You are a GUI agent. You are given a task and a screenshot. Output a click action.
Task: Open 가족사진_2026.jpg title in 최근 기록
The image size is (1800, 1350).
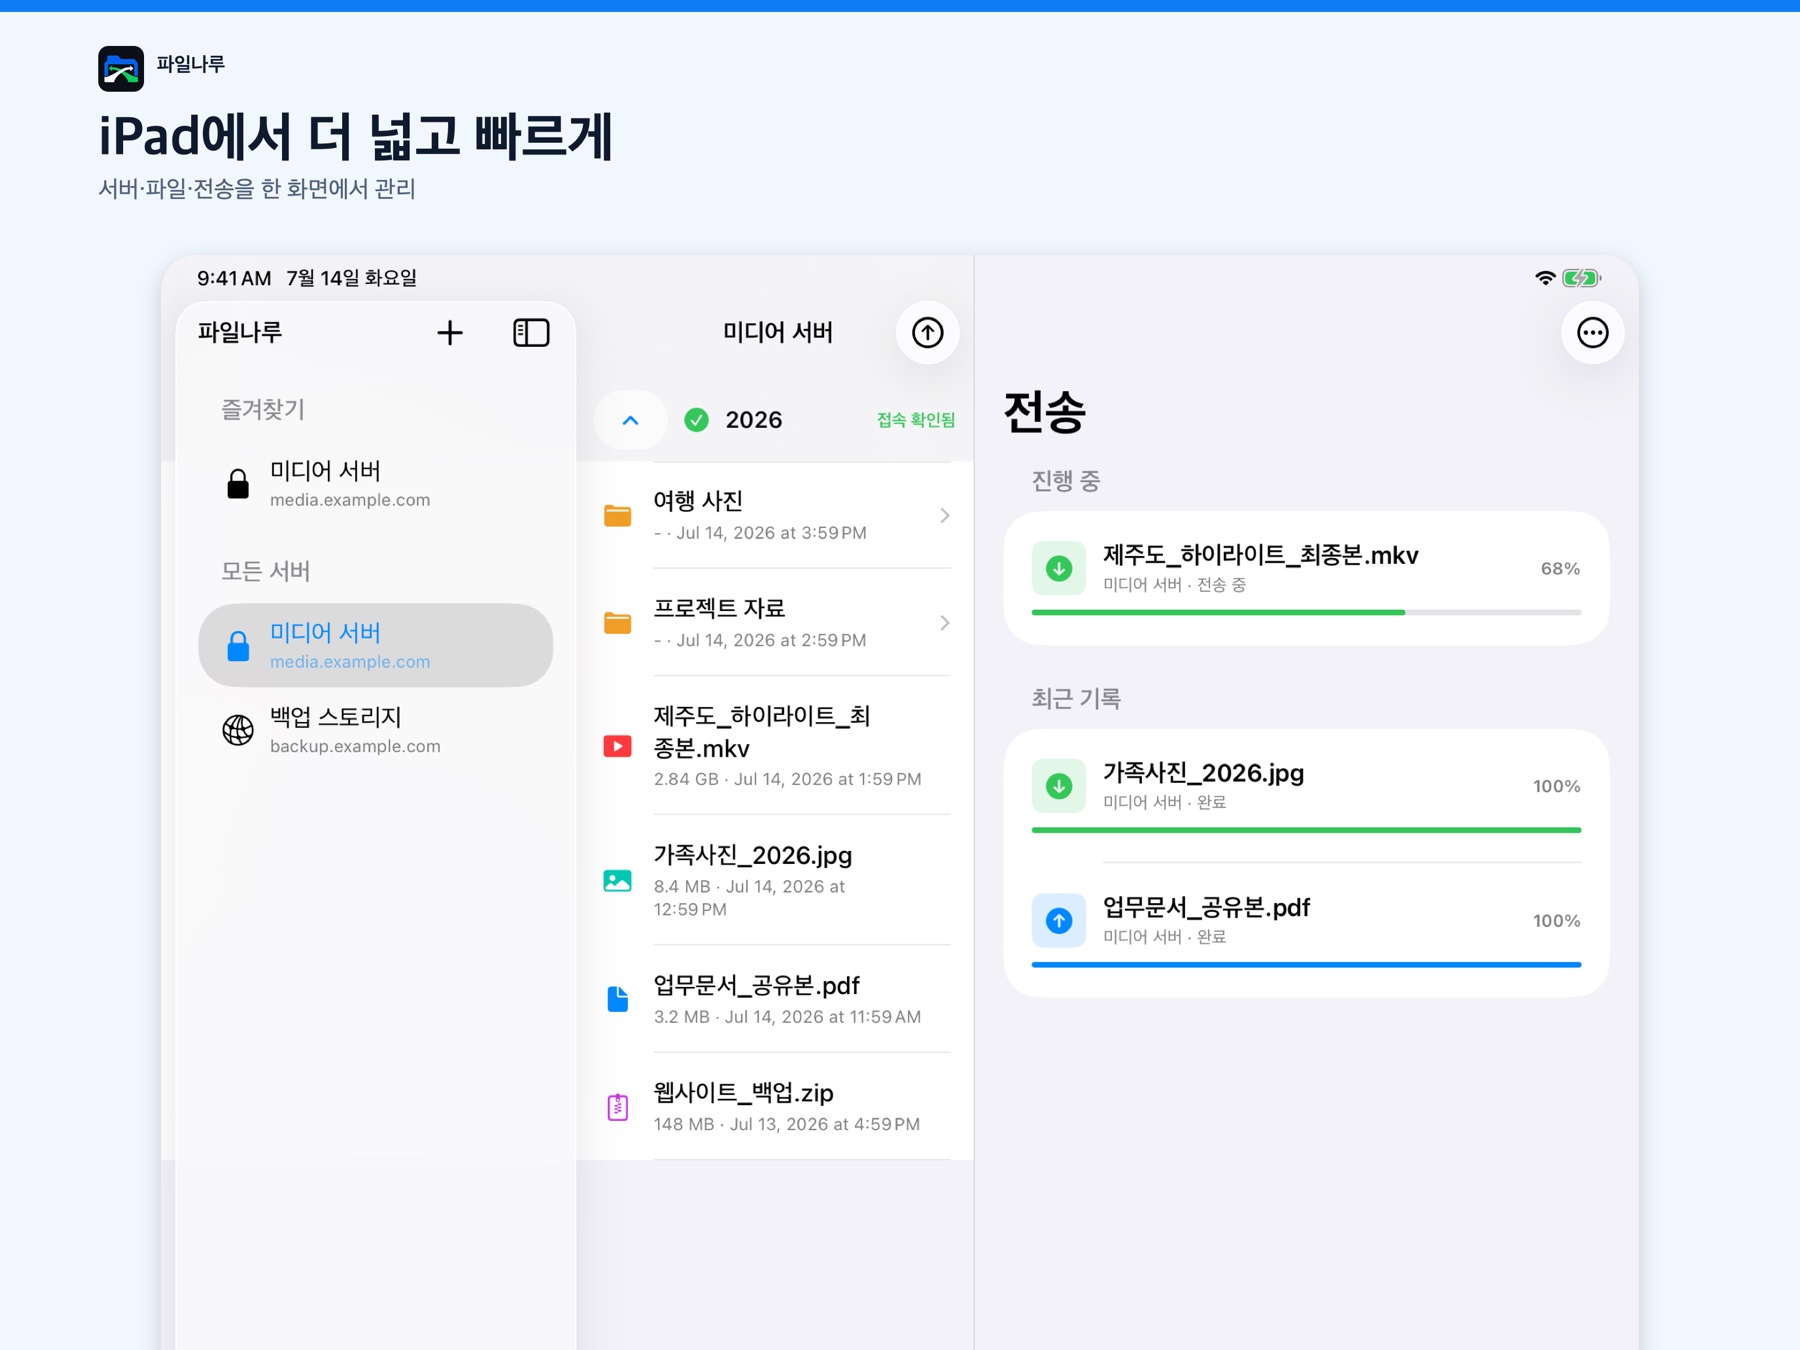point(1203,773)
